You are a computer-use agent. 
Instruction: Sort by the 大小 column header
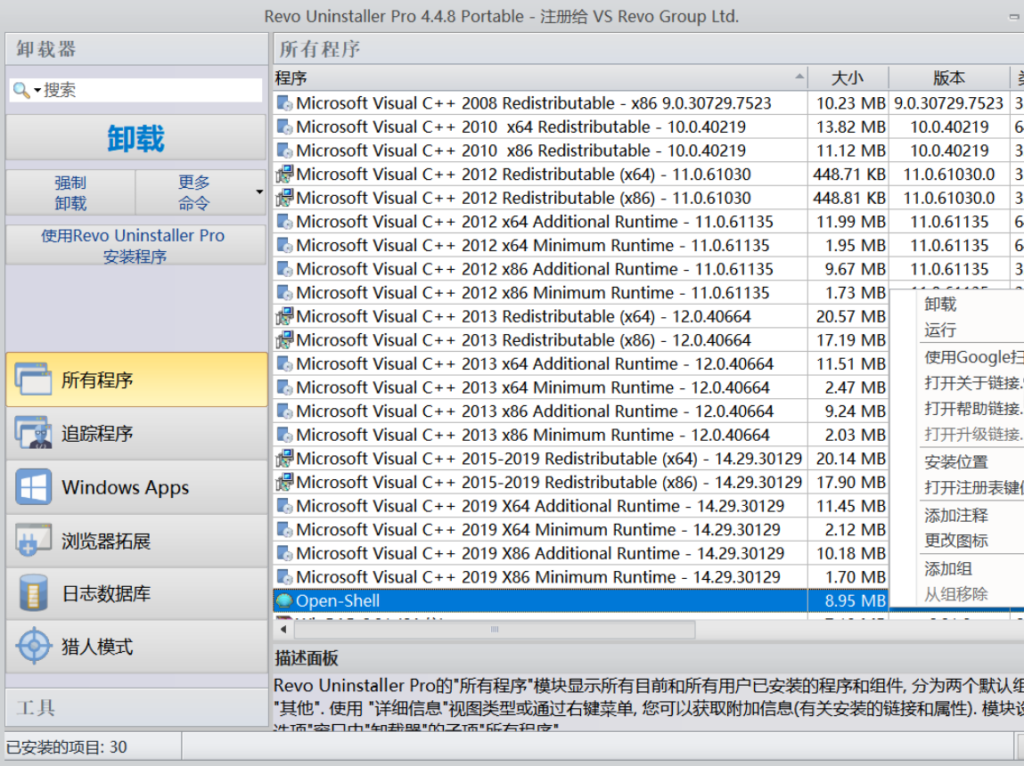tap(848, 78)
